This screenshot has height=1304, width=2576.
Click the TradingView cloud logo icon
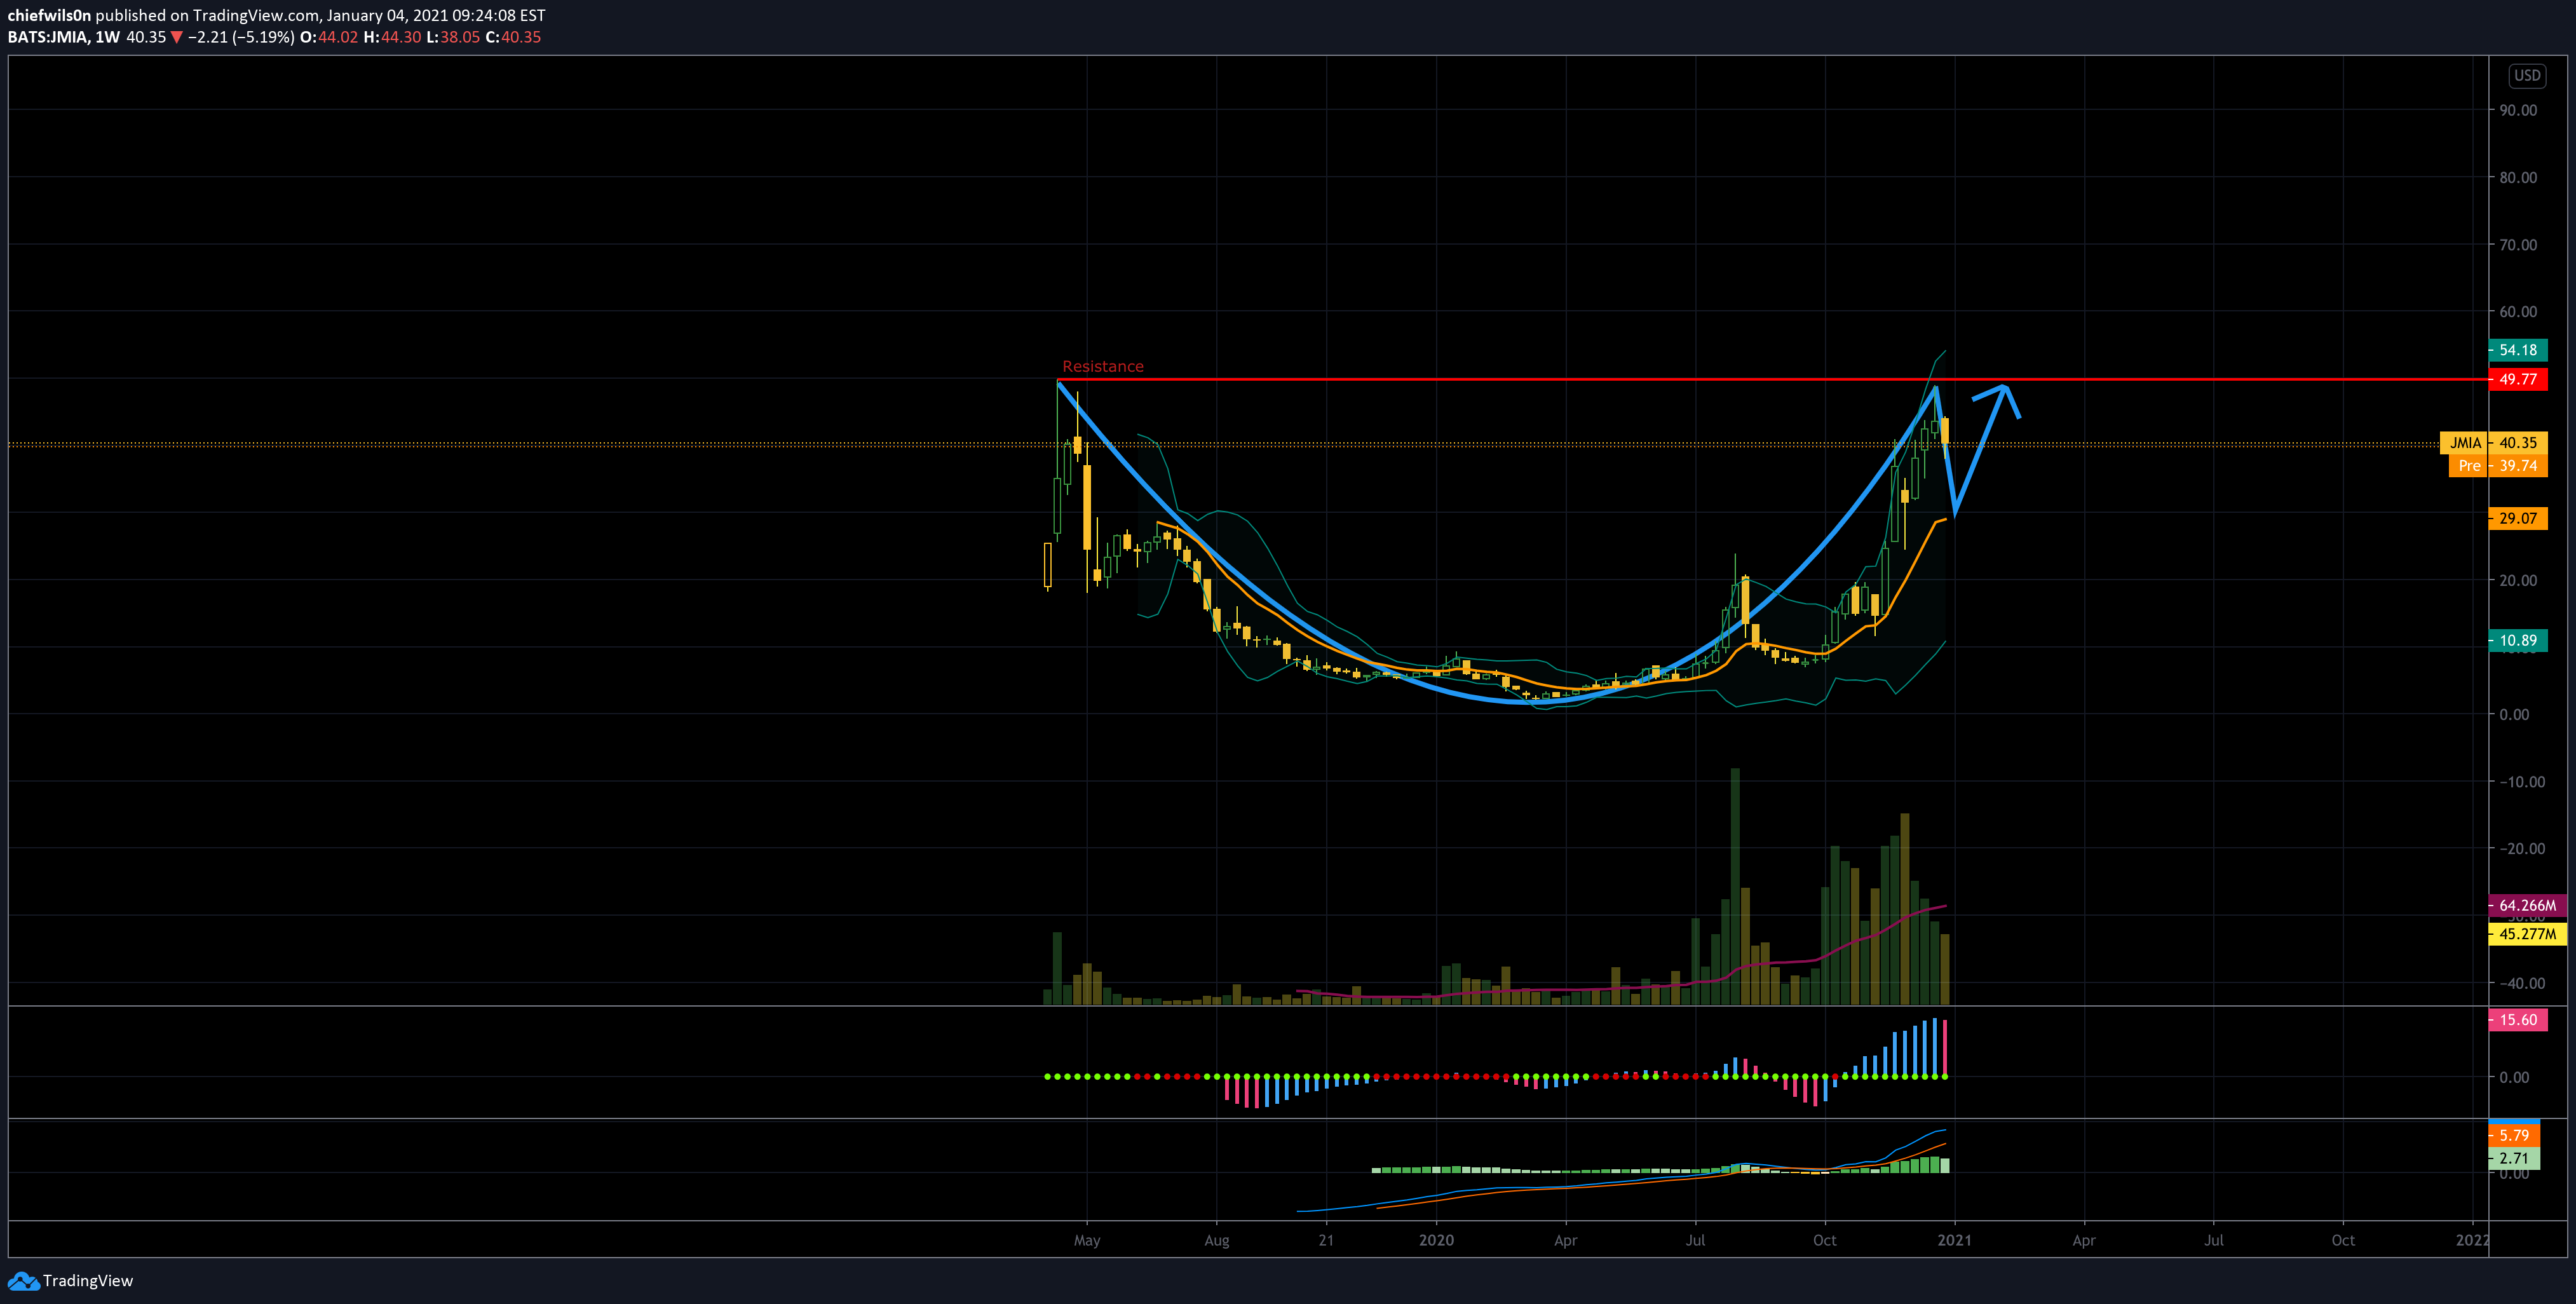point(23,1281)
